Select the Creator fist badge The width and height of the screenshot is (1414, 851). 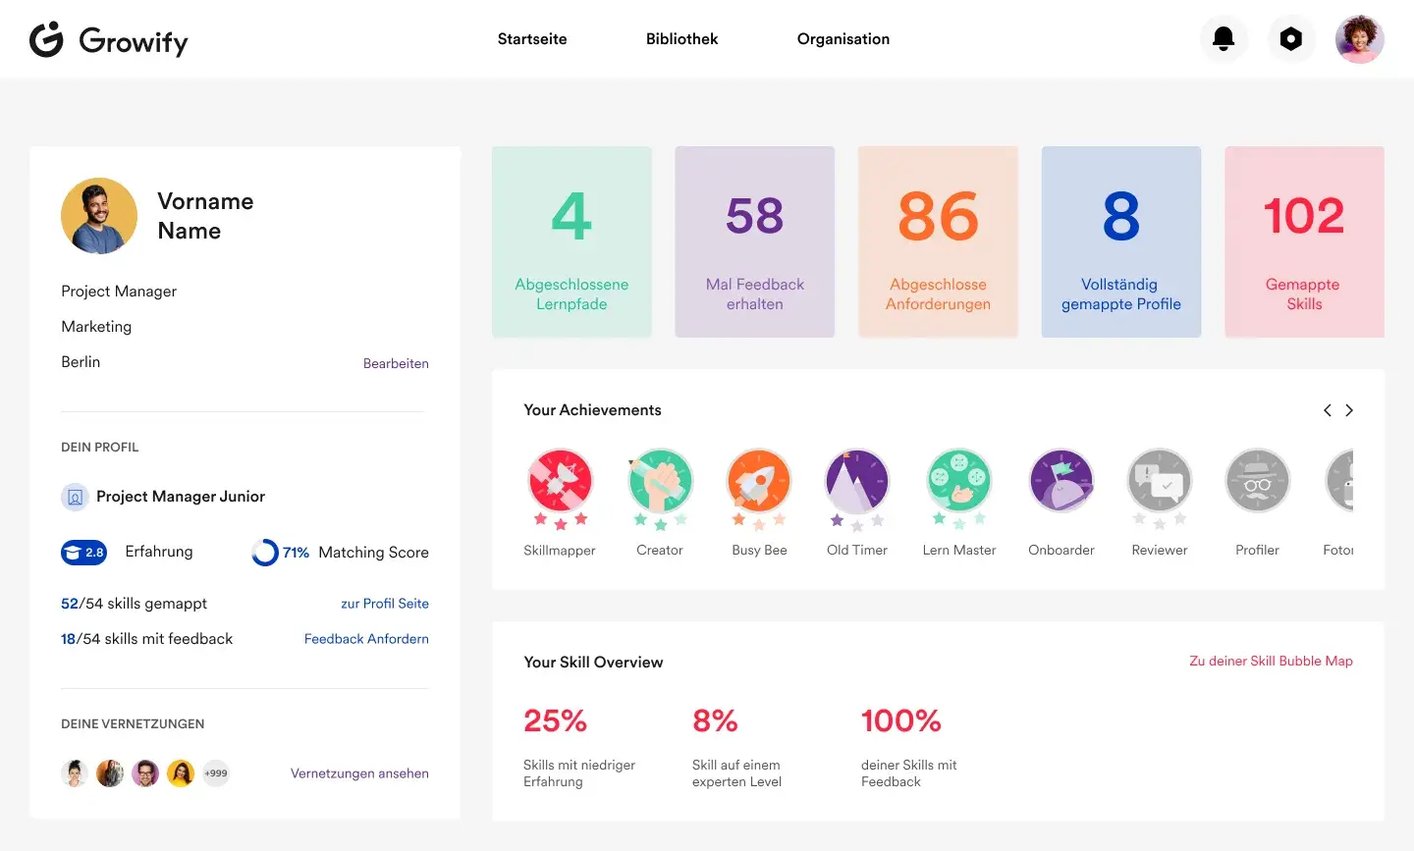point(660,481)
